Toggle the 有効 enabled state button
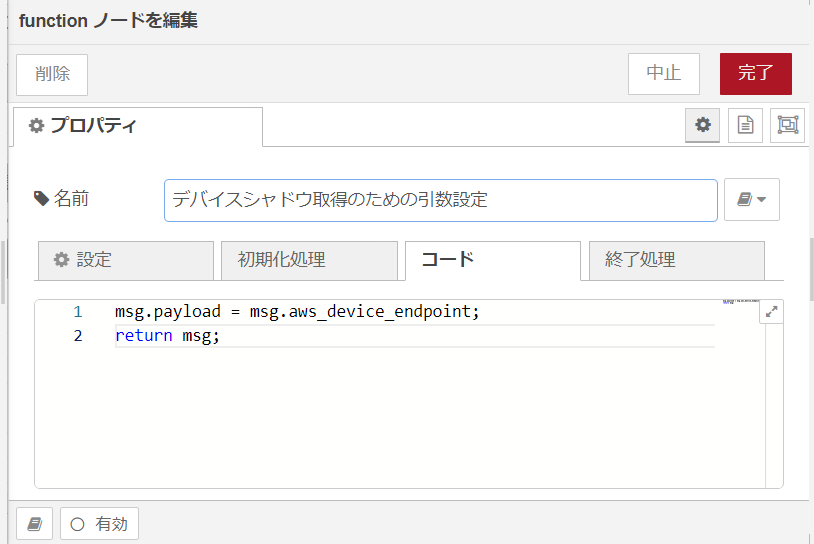814x544 pixels. [99, 524]
